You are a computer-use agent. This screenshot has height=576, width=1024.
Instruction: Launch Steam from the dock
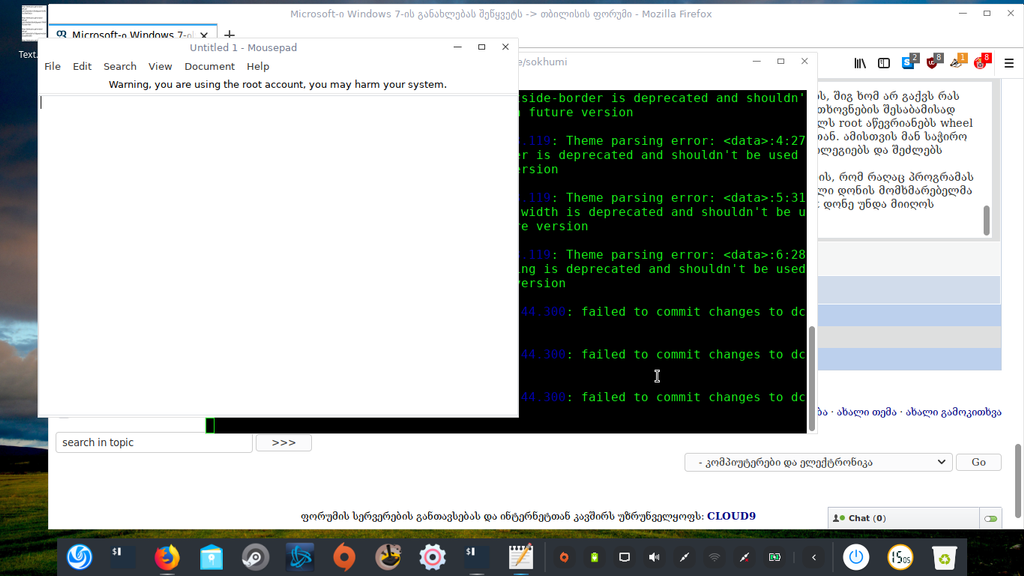(255, 557)
